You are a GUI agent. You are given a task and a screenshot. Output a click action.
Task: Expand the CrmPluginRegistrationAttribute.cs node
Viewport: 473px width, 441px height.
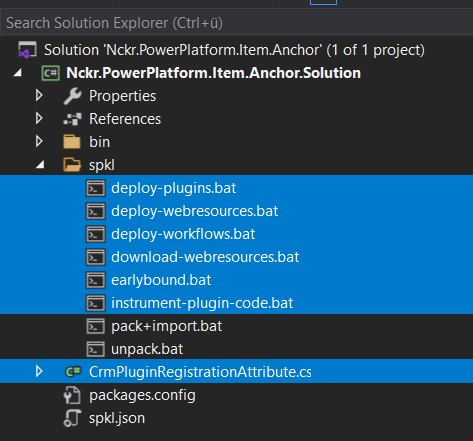39,371
